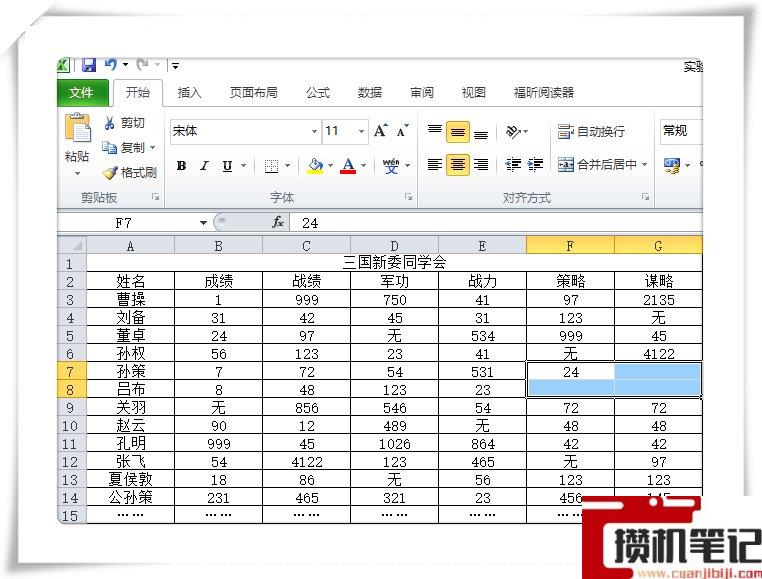
Task: Open the customize quick access toolbar arrow
Action: click(175, 65)
